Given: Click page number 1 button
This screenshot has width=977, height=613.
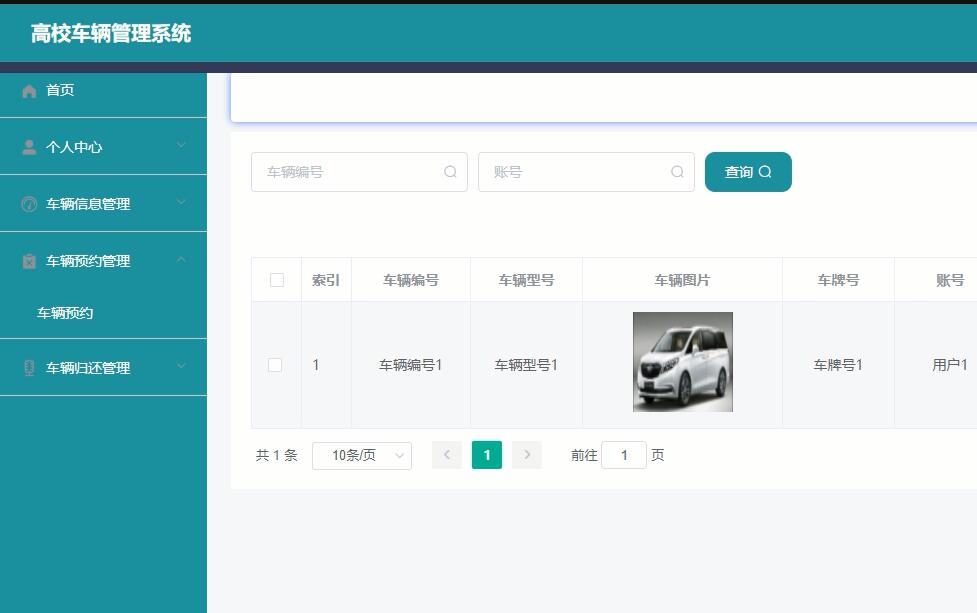Looking at the screenshot, I should coord(487,454).
